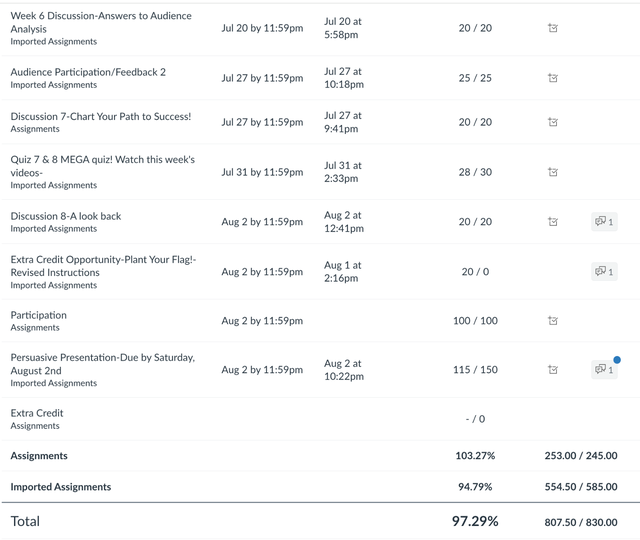The height and width of the screenshot is (540, 640).
Task: Go to Discussion 7-Chart Your Path to Success
Action: point(100,117)
